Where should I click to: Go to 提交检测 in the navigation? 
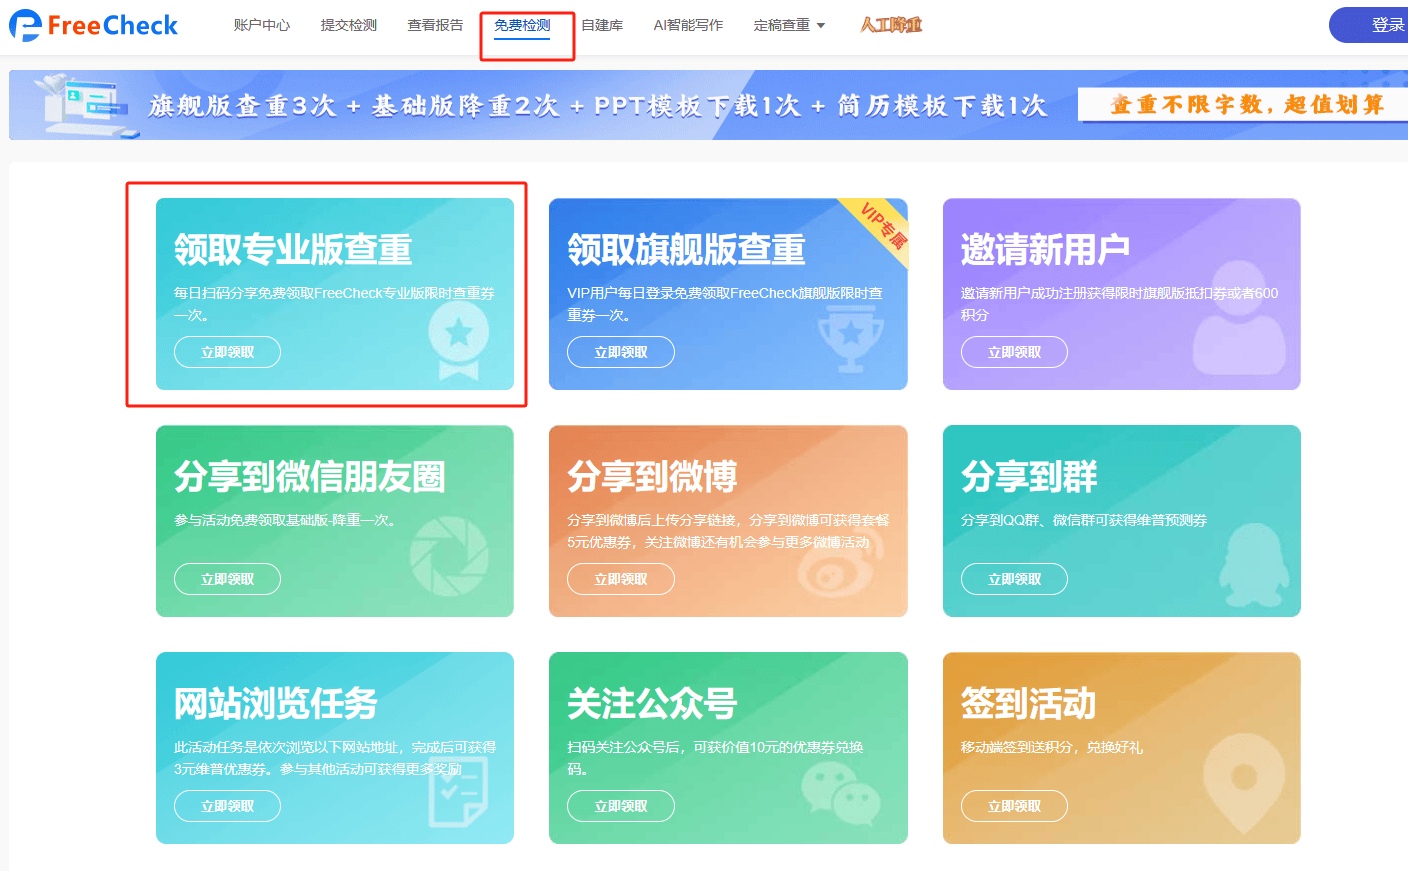click(349, 25)
